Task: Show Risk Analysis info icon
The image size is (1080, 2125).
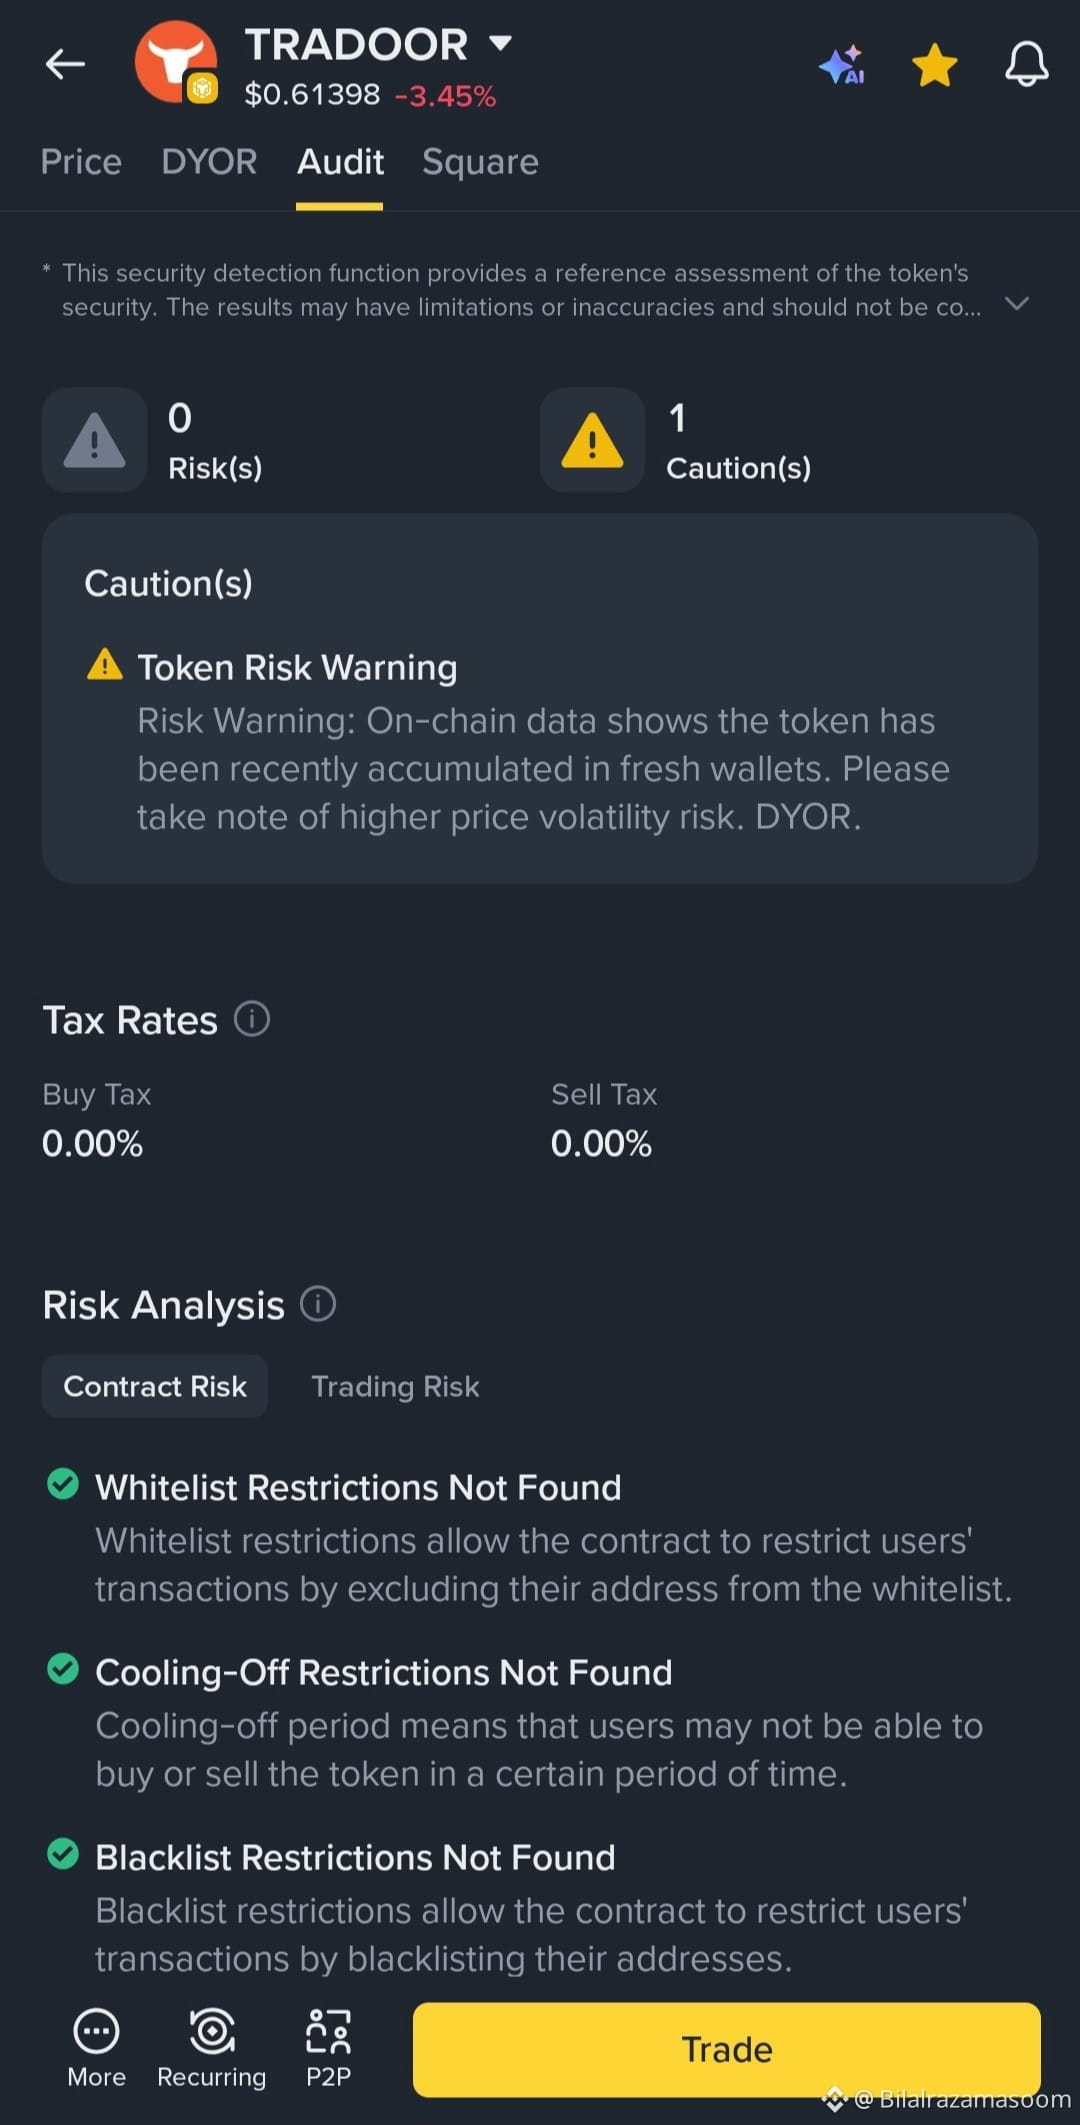Action: pos(318,1304)
